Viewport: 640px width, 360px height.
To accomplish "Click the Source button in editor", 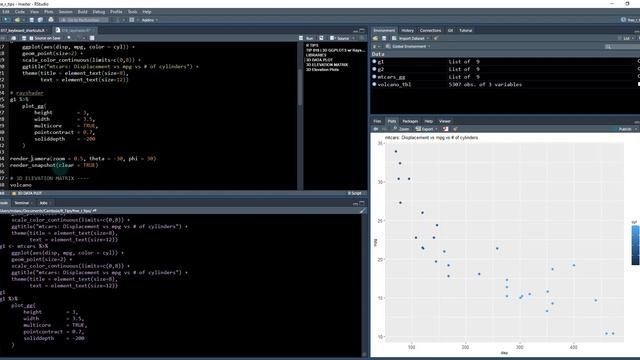I will [340, 38].
